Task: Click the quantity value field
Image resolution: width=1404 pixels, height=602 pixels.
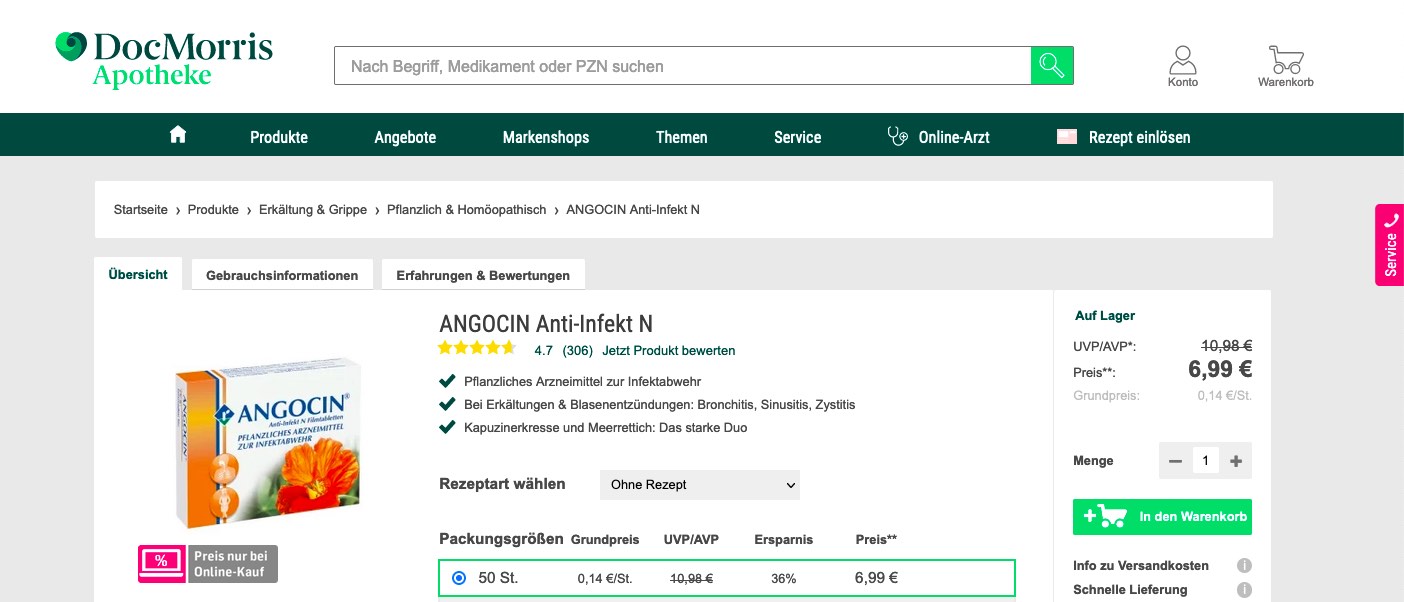Action: click(x=1206, y=461)
